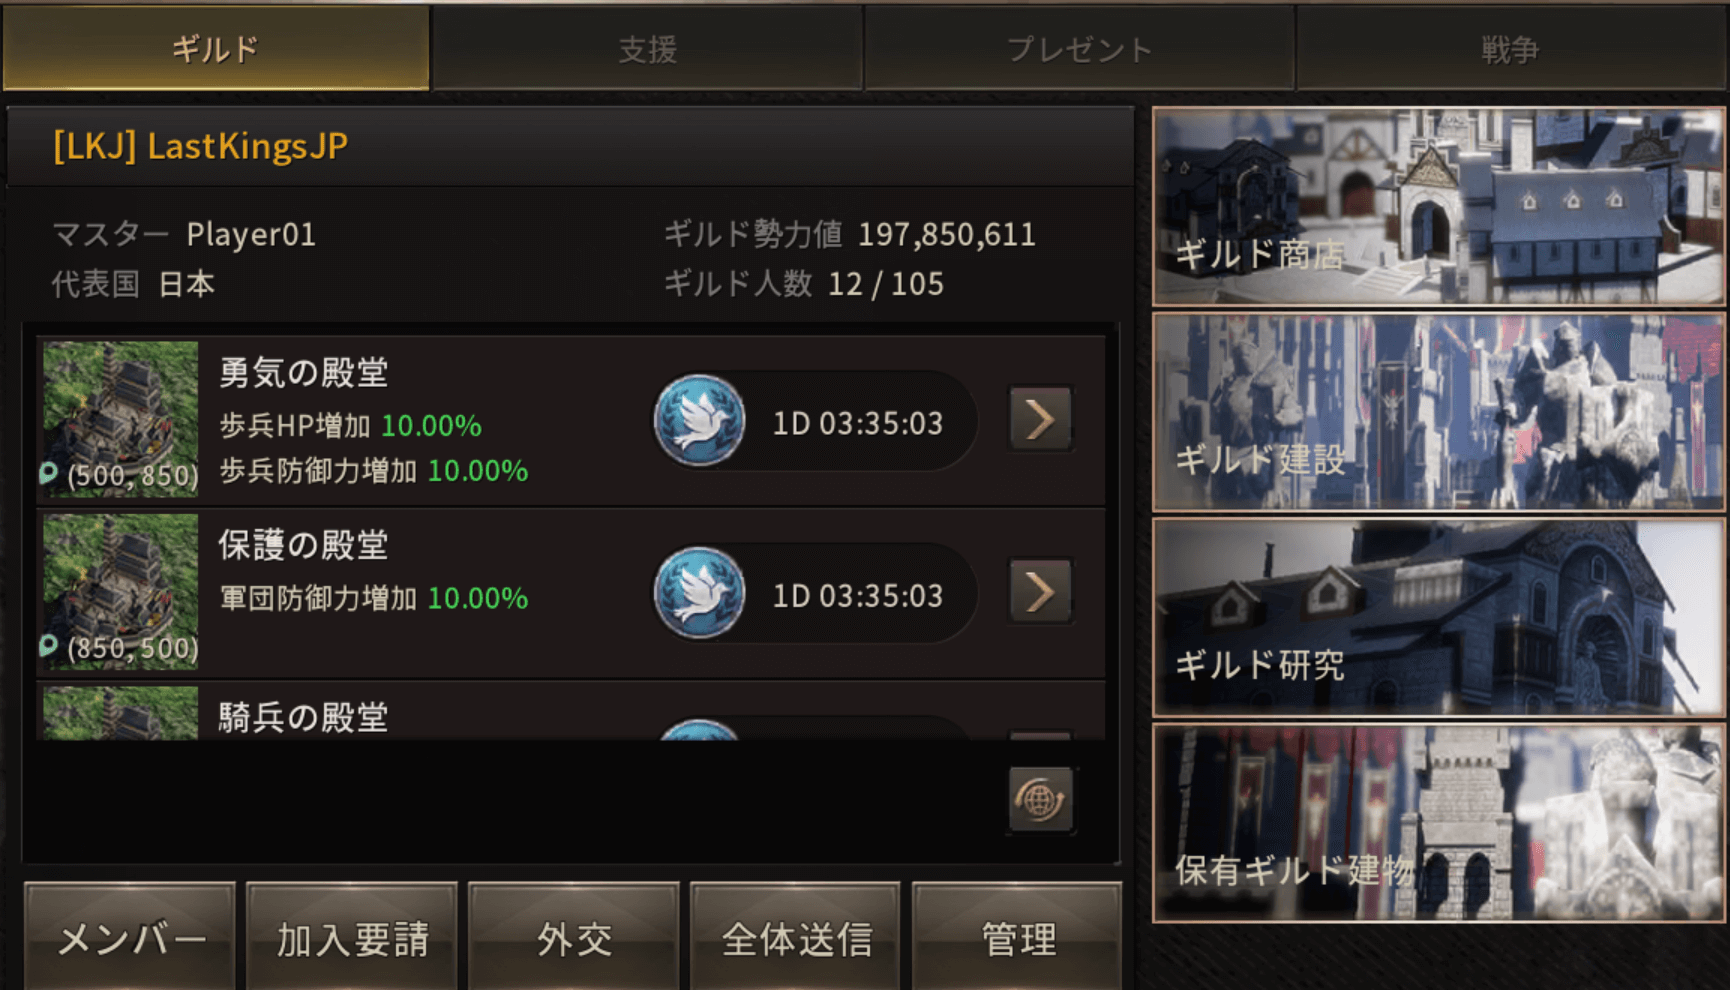Expand 勇気の殿堂 details with arrow button
The height and width of the screenshot is (990, 1730).
tap(1040, 420)
